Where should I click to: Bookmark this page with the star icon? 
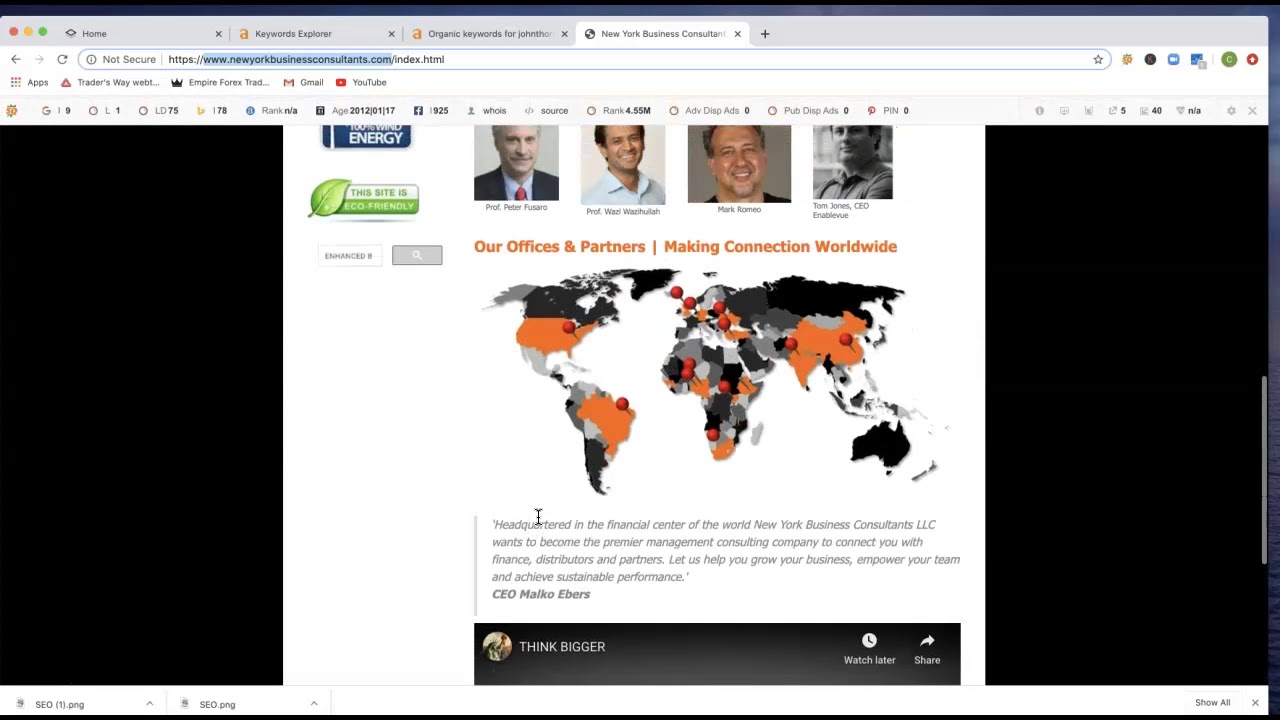(x=1098, y=59)
